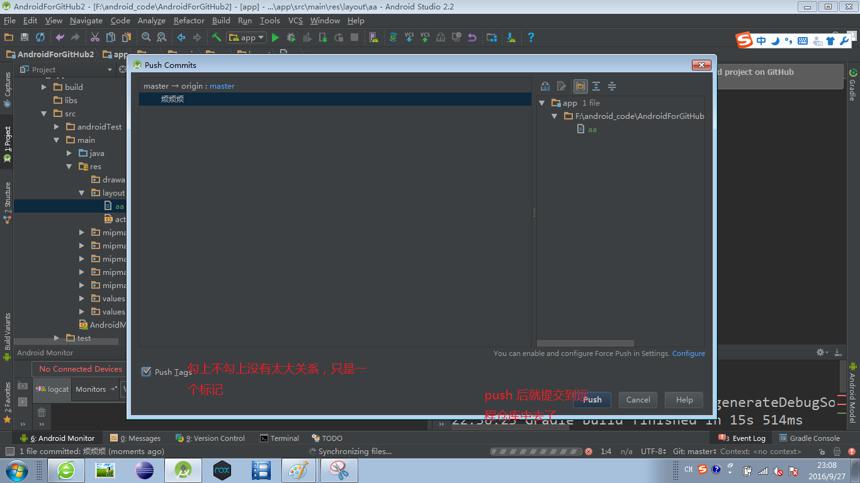Expand the build folder in project tree

pos(44,87)
